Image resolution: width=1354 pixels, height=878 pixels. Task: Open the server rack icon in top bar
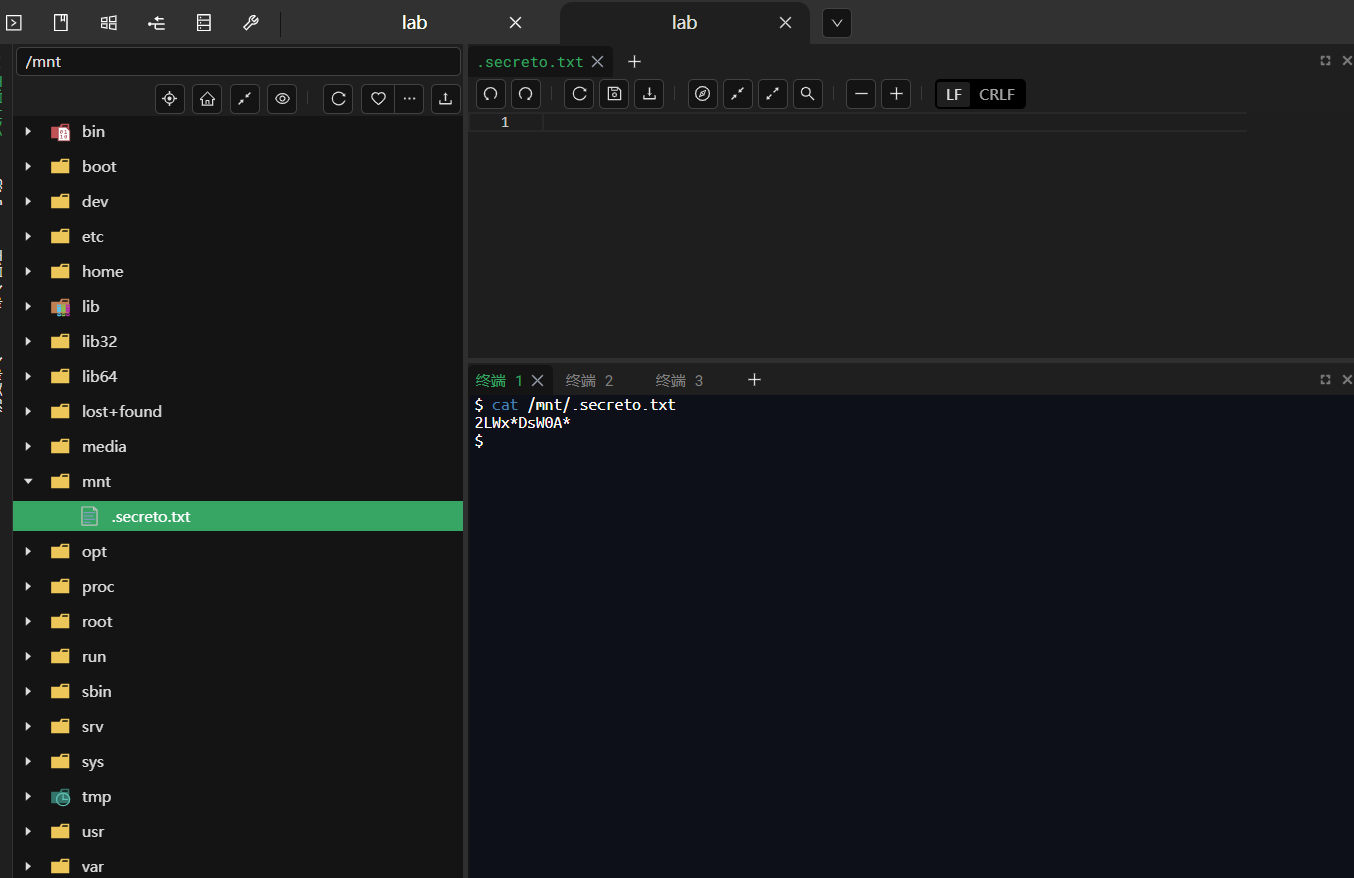click(x=204, y=22)
